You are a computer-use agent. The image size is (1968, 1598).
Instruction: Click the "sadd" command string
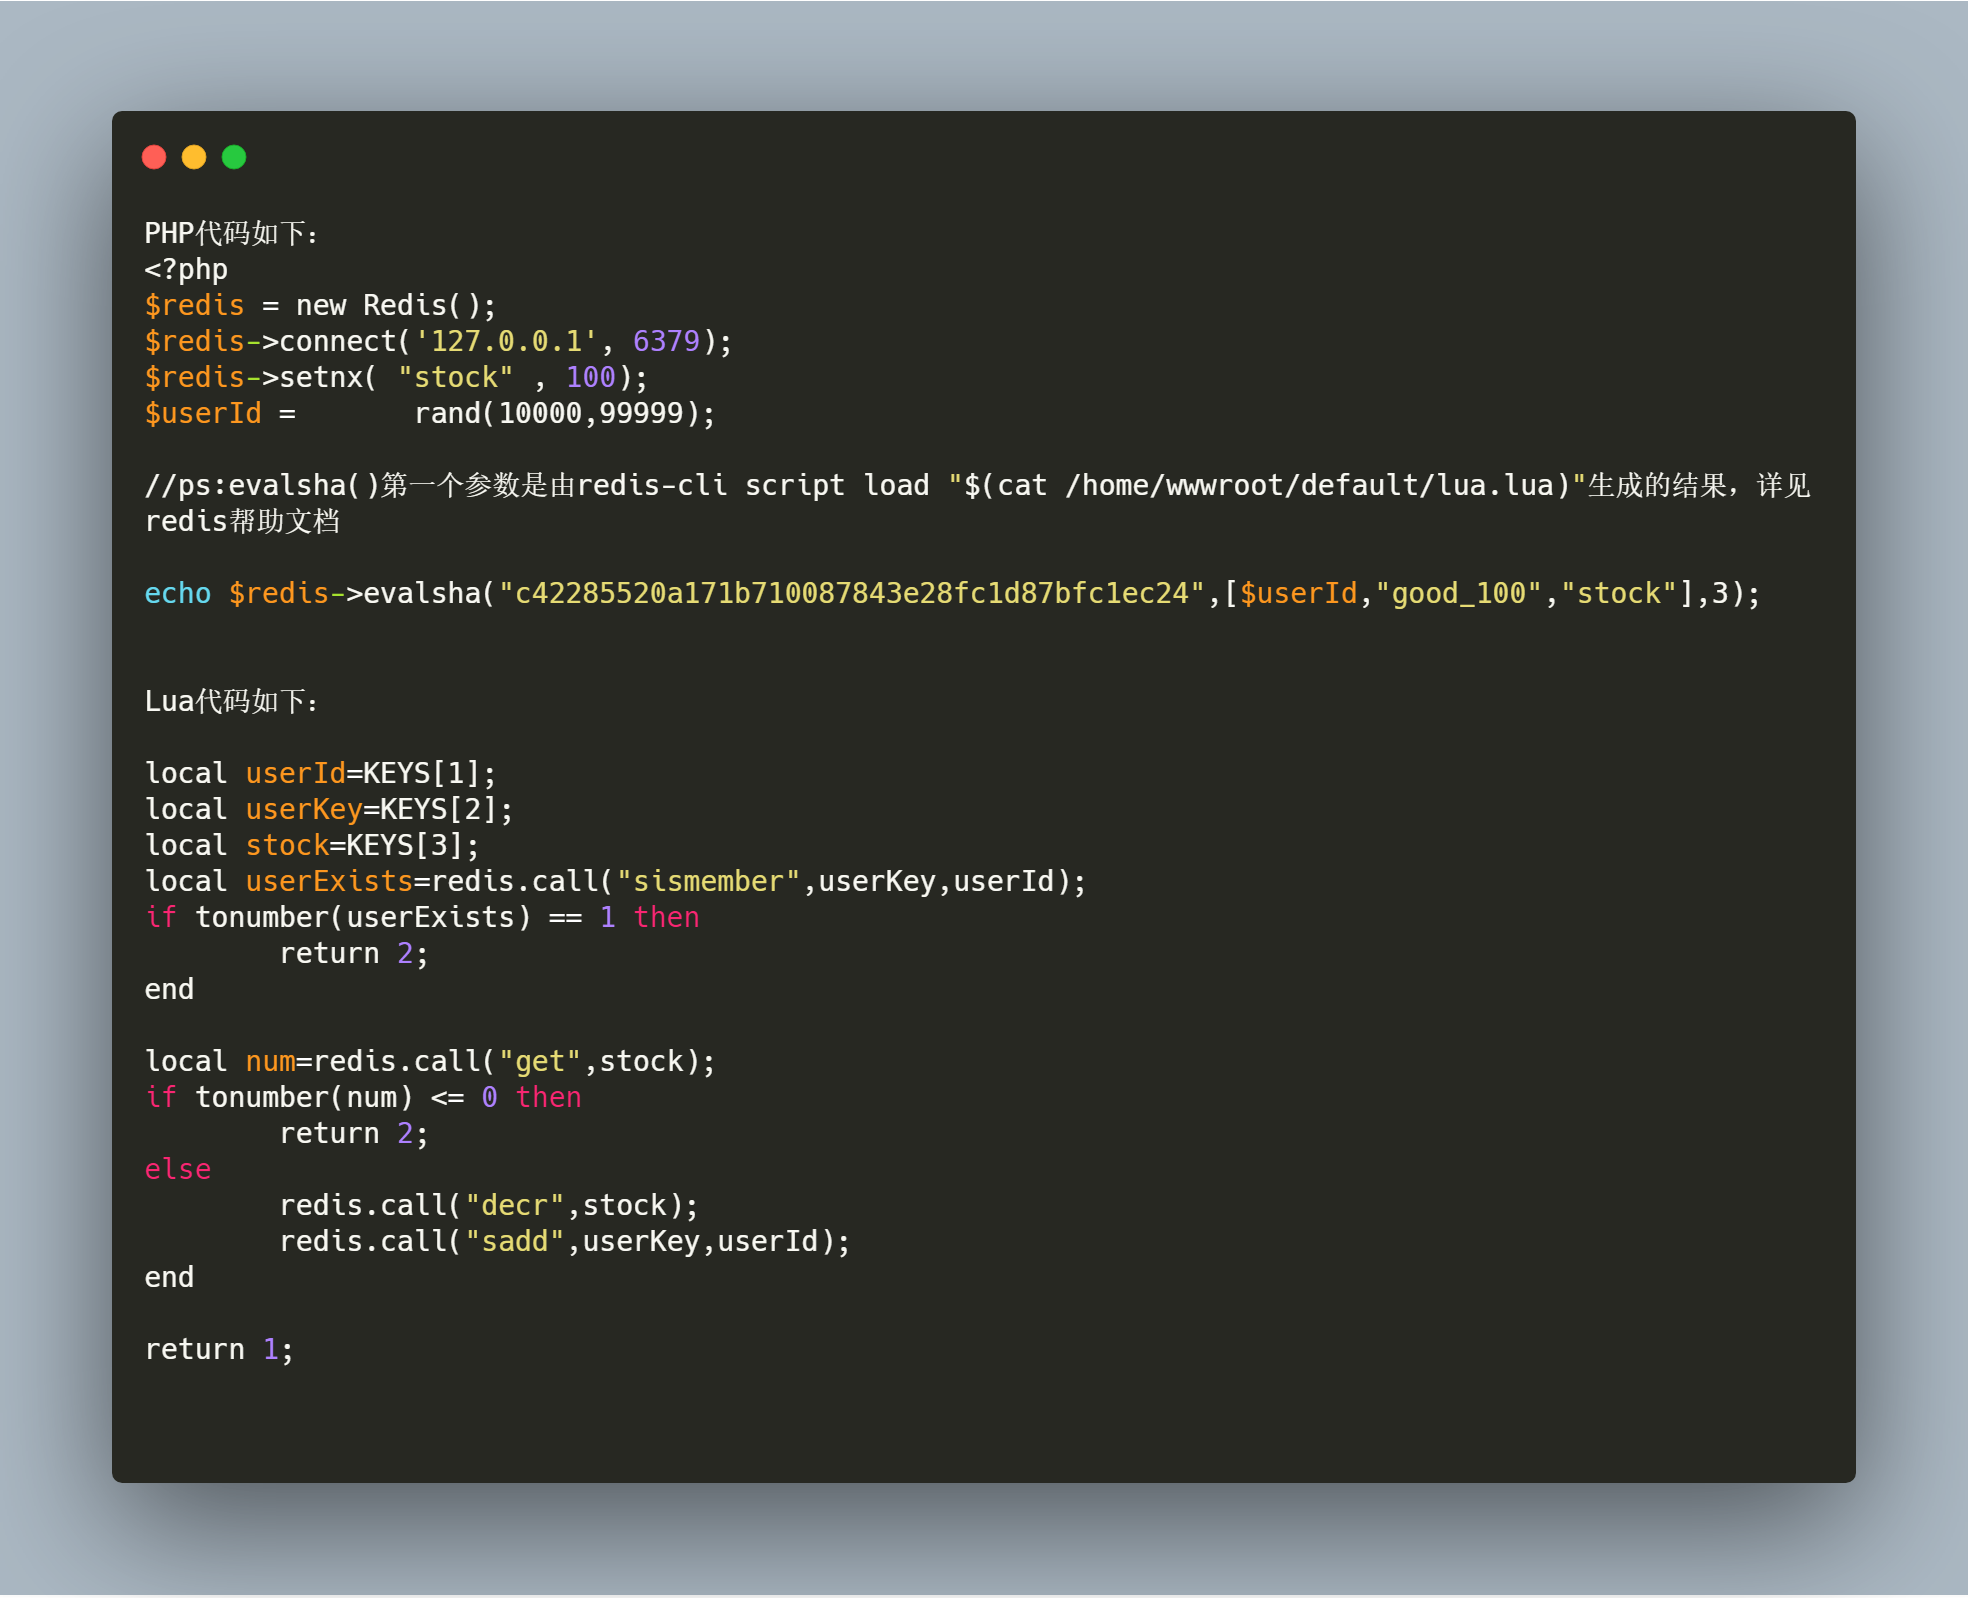[x=514, y=1241]
